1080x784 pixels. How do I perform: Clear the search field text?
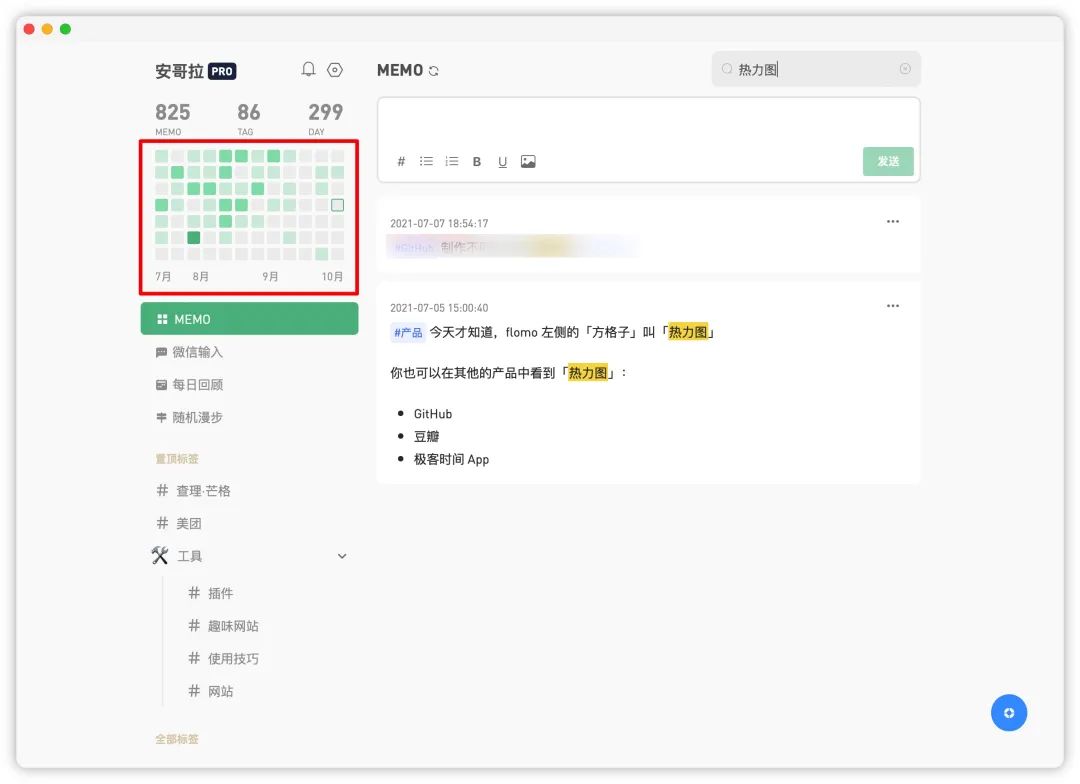click(905, 69)
